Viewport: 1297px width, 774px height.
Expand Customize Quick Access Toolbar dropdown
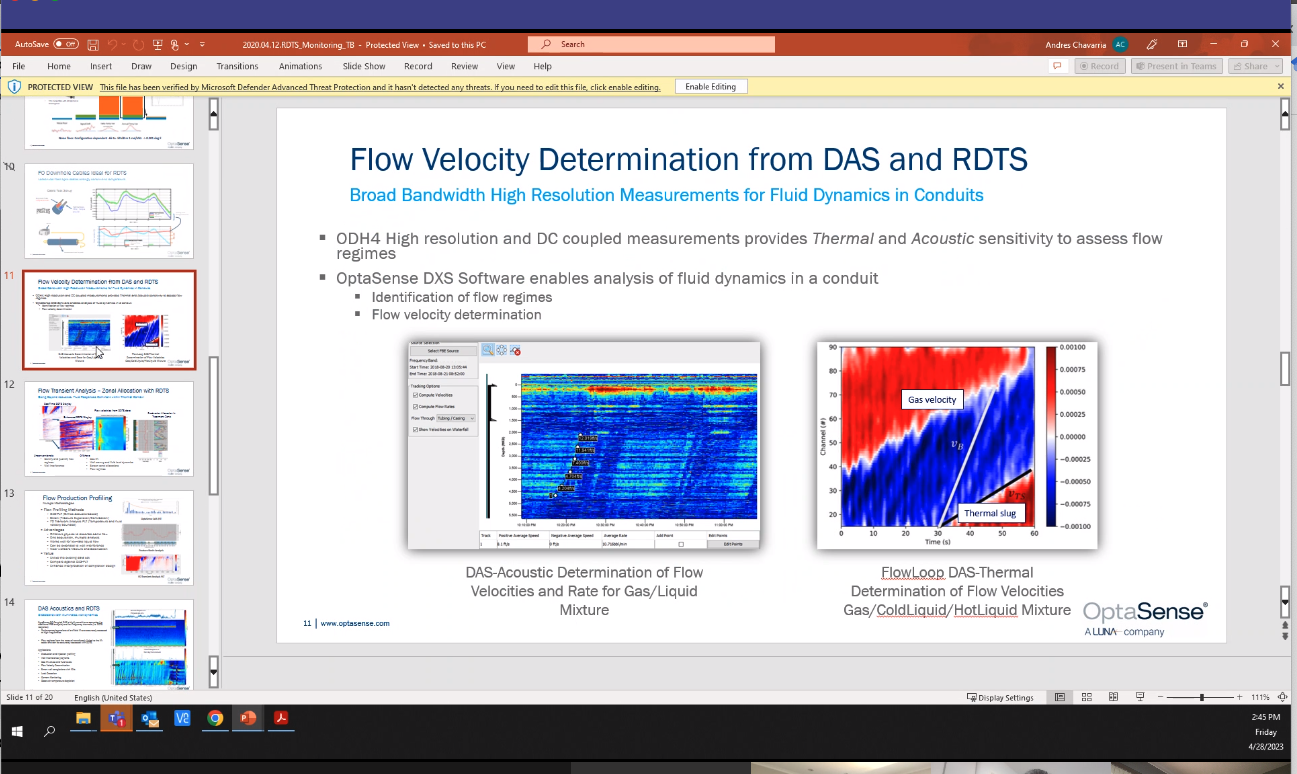pos(202,44)
